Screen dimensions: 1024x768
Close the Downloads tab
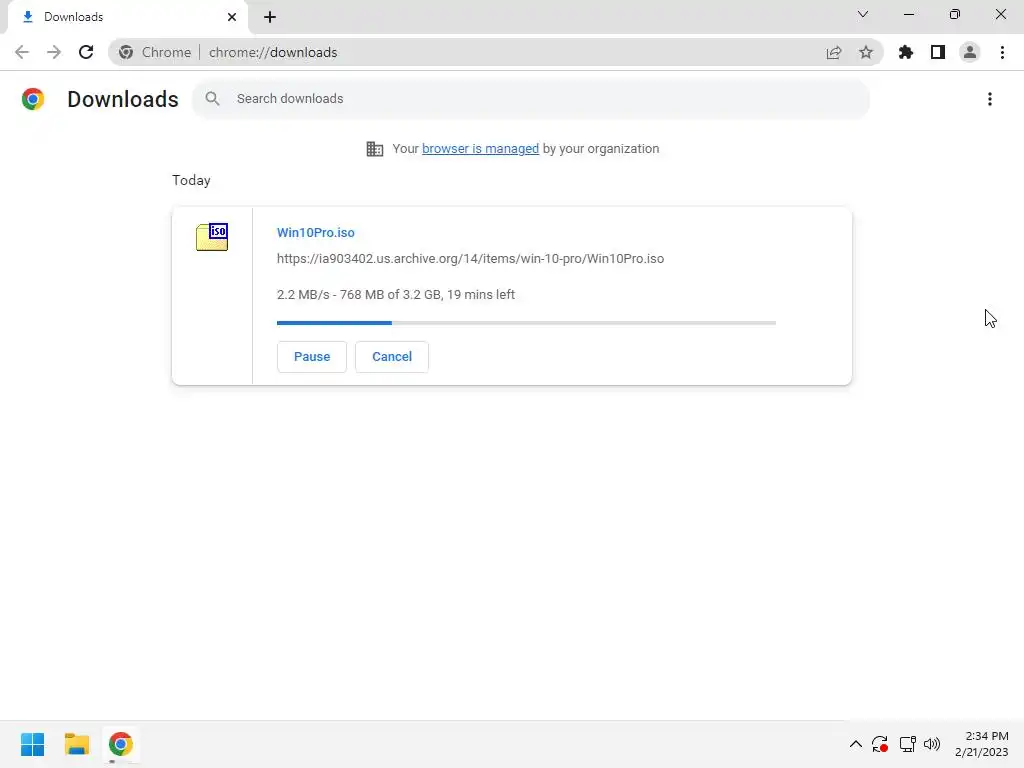pyautogui.click(x=232, y=17)
